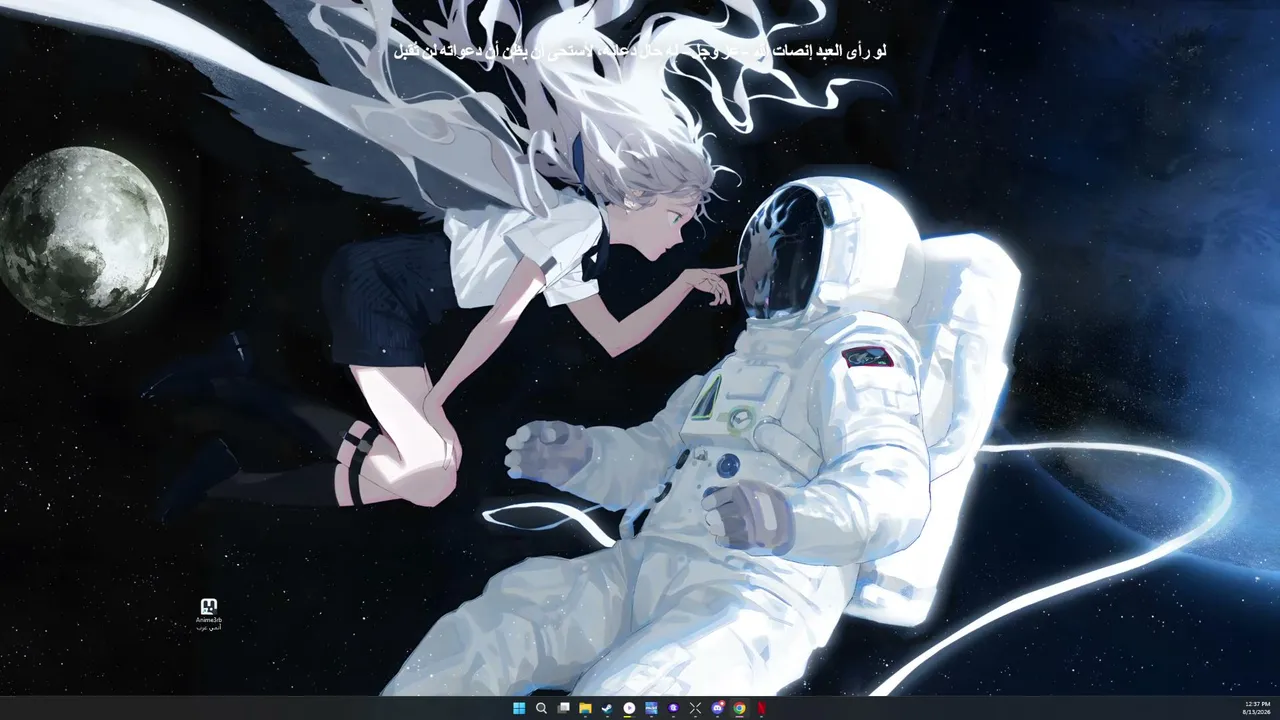This screenshot has width=1280, height=720.
Task: Open the Anime3rb desktop shortcut
Action: [209, 614]
